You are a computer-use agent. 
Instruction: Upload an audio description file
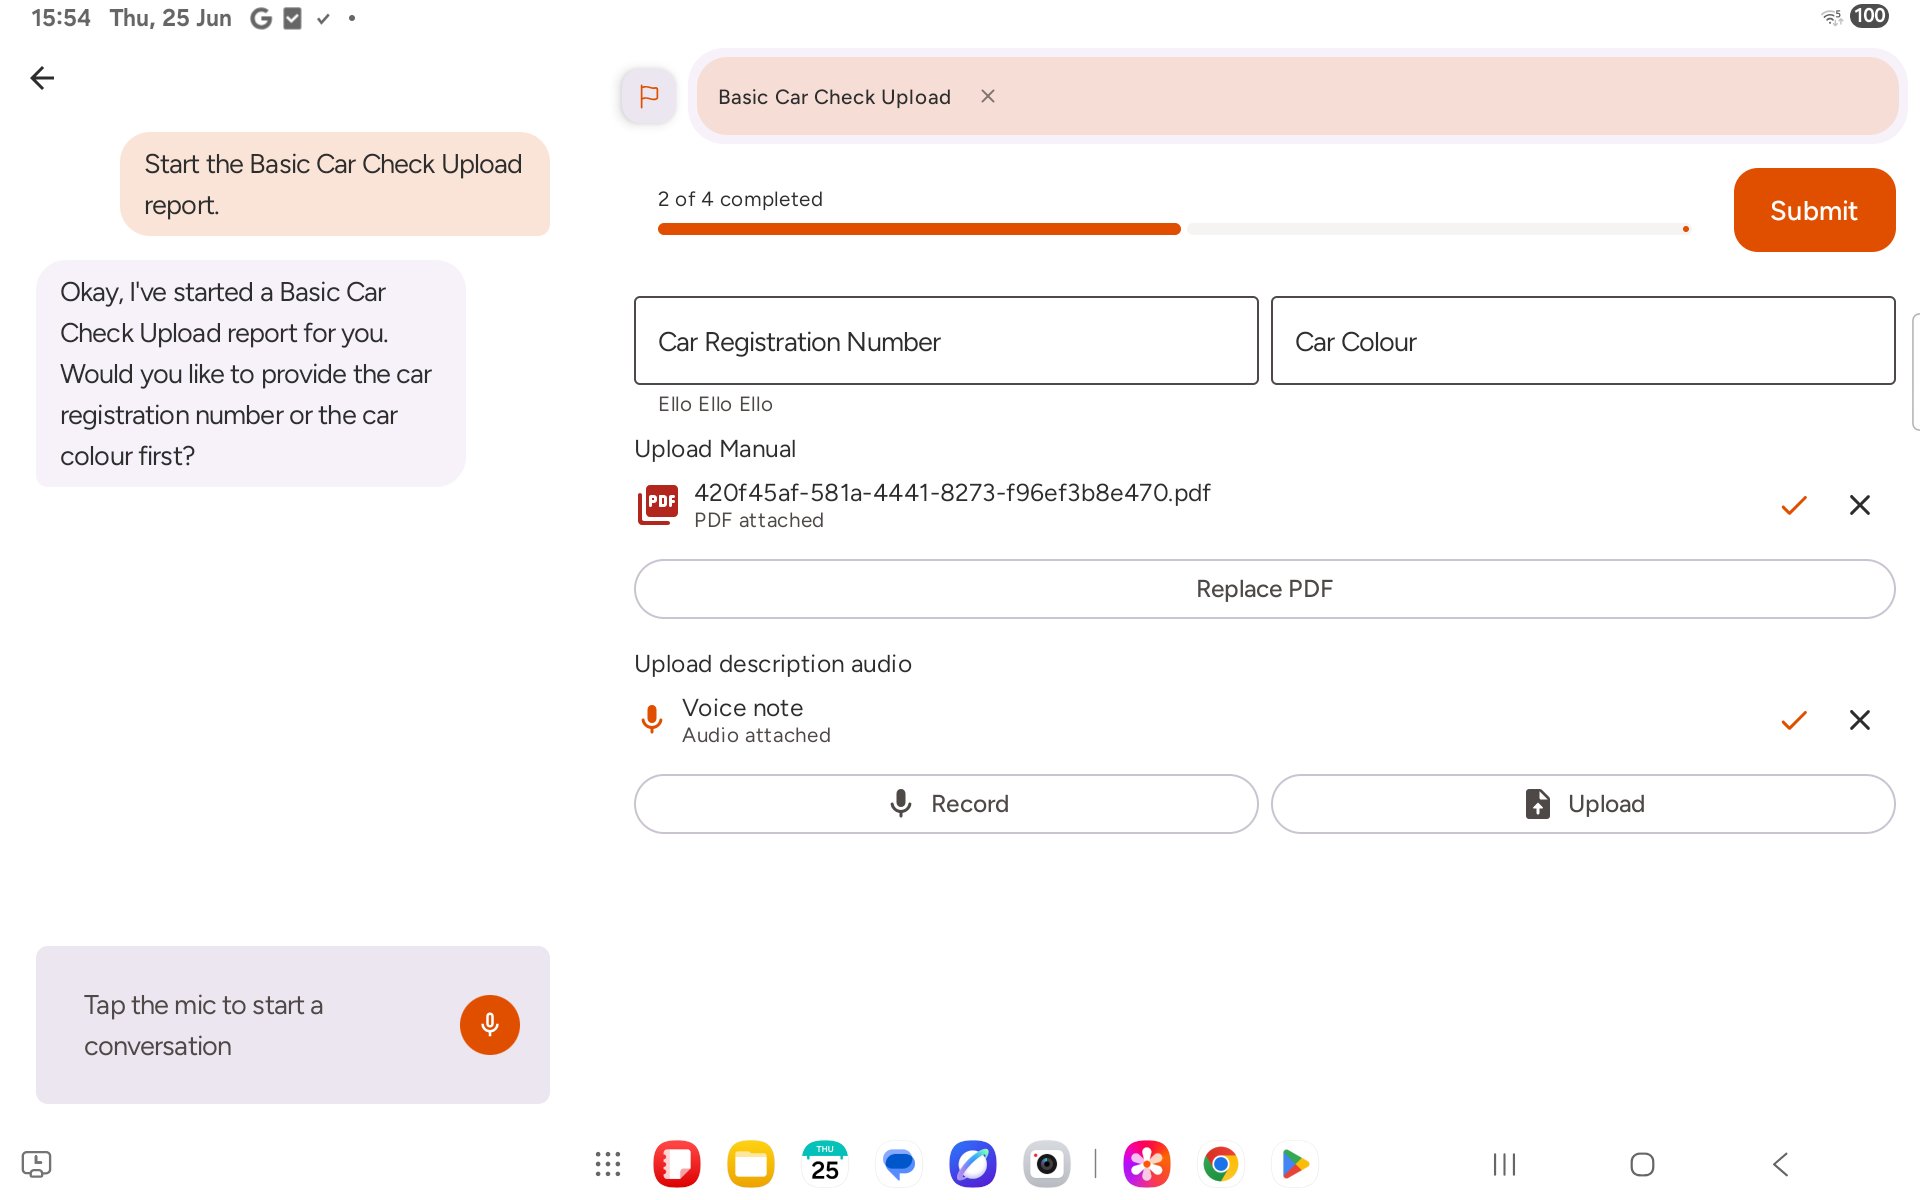point(1583,804)
